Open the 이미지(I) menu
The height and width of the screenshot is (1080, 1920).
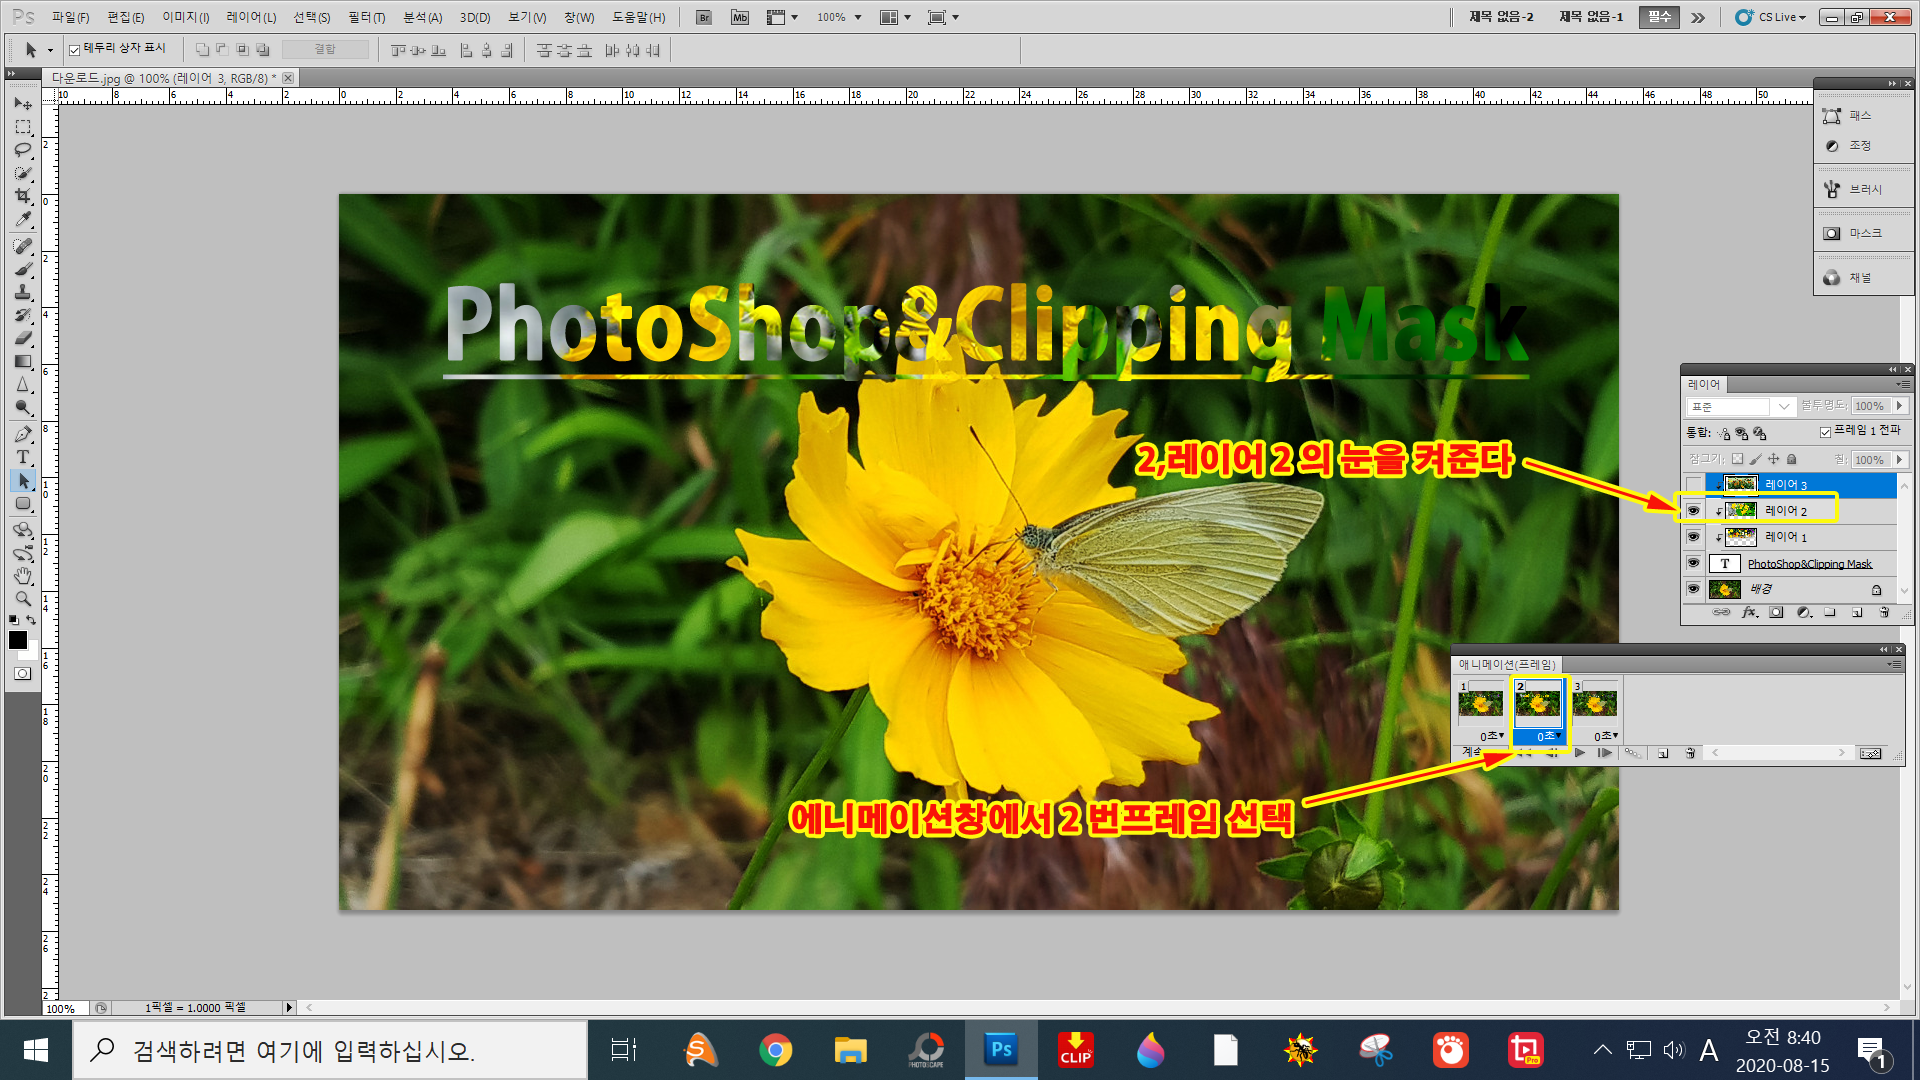click(x=186, y=17)
